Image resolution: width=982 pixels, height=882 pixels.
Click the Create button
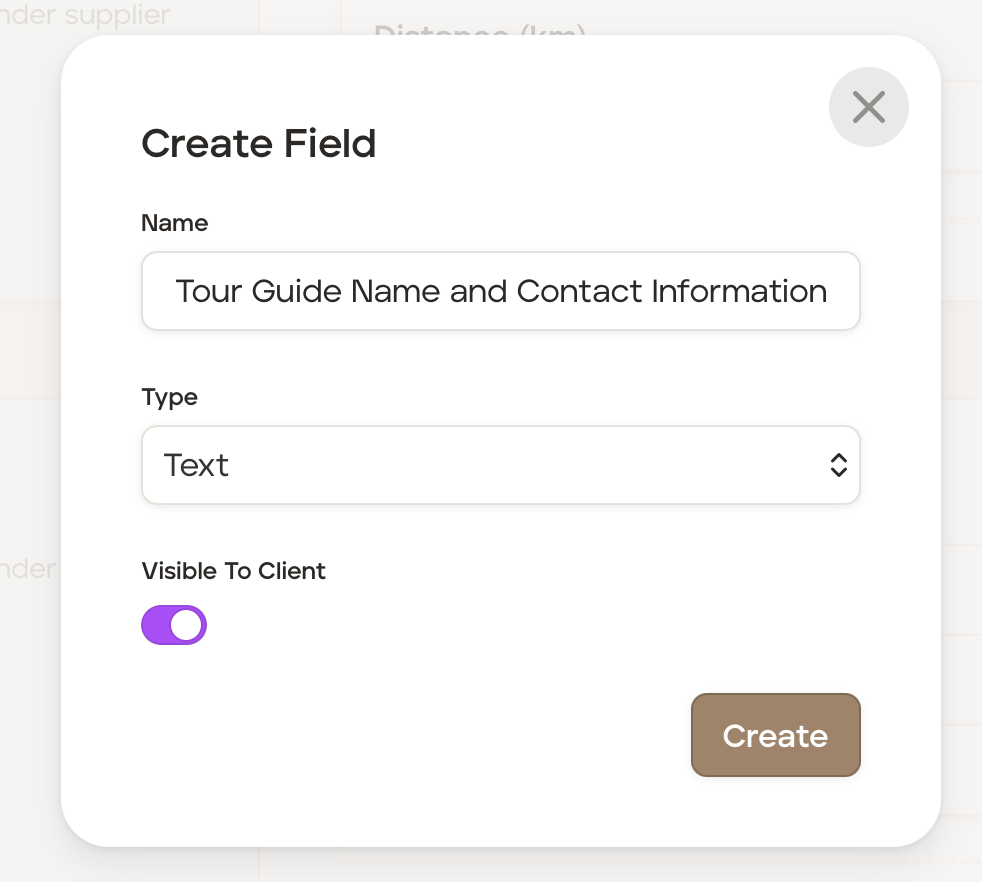(775, 735)
